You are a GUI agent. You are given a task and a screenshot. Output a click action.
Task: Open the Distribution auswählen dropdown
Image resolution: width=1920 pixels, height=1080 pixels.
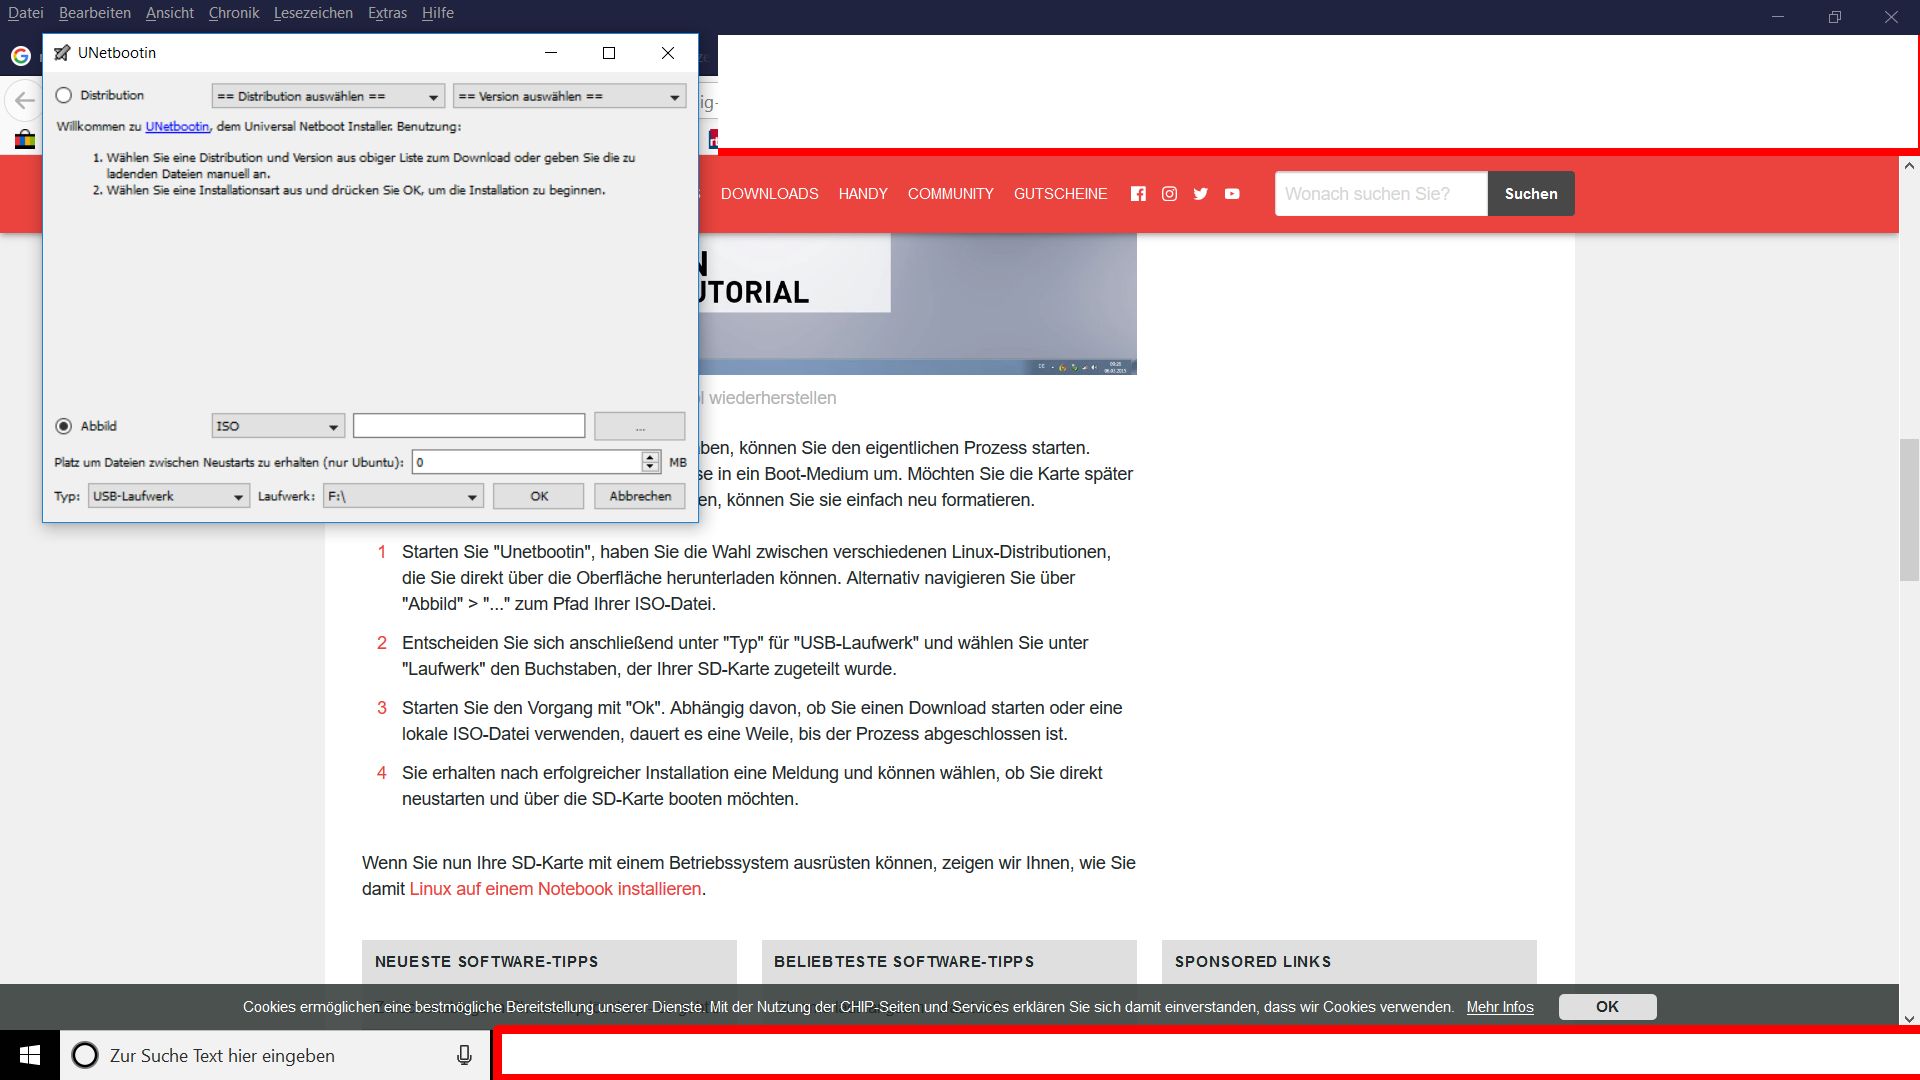[328, 96]
